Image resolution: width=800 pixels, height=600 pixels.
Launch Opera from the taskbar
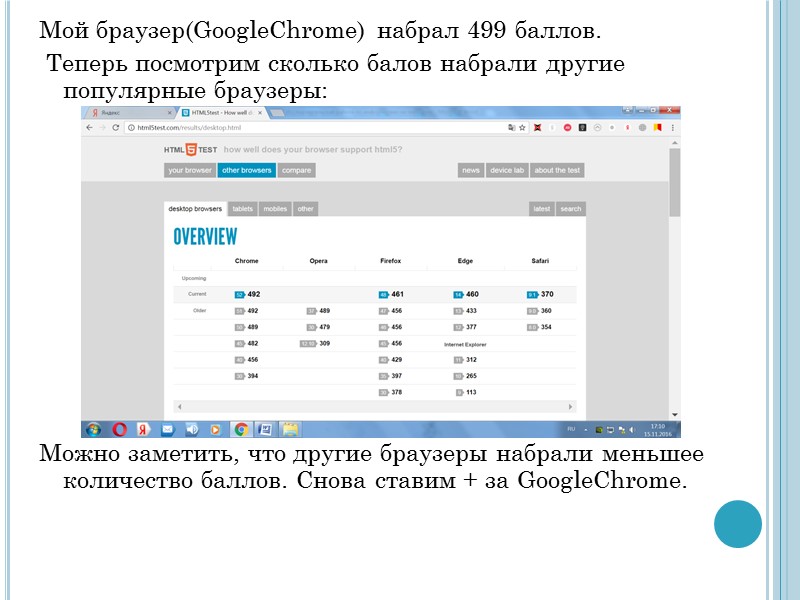119,430
